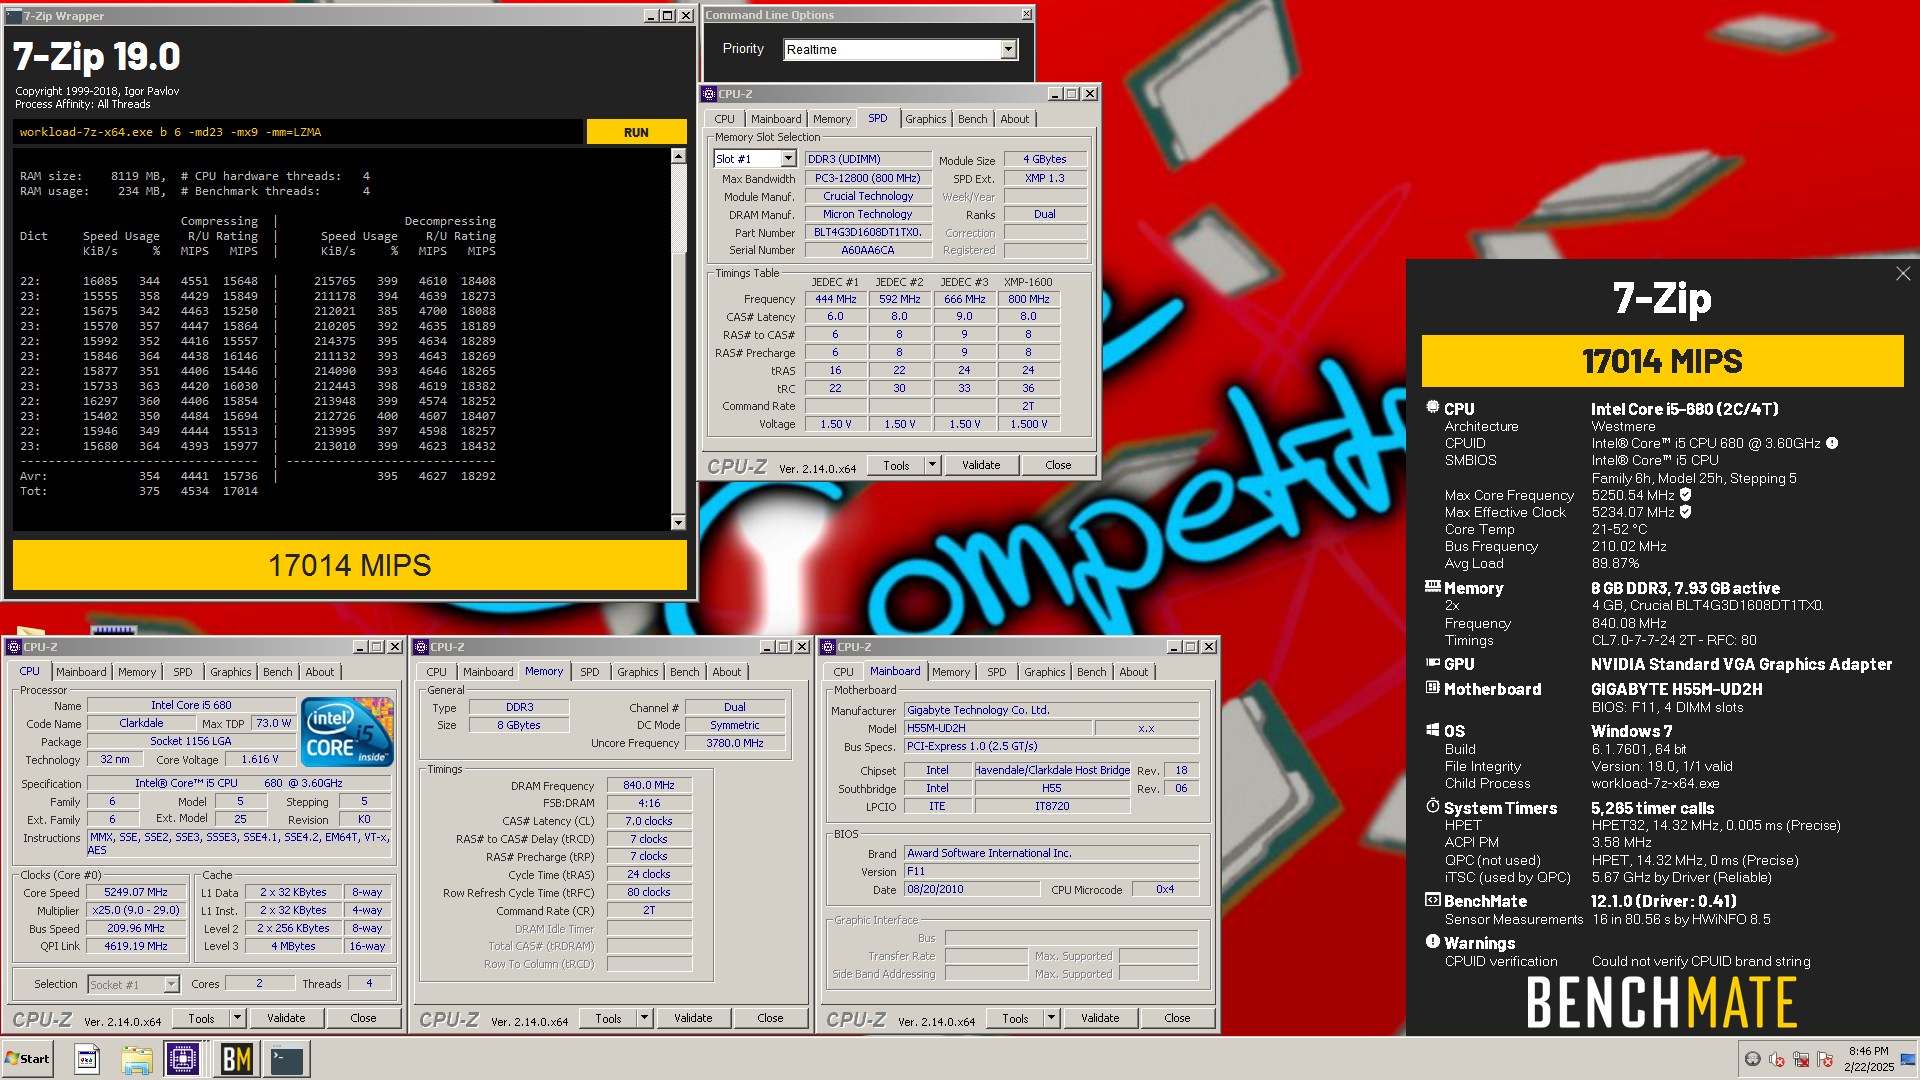The width and height of the screenshot is (1920, 1080).
Task: Click the first round system tray icon
Action: coord(1752,1059)
